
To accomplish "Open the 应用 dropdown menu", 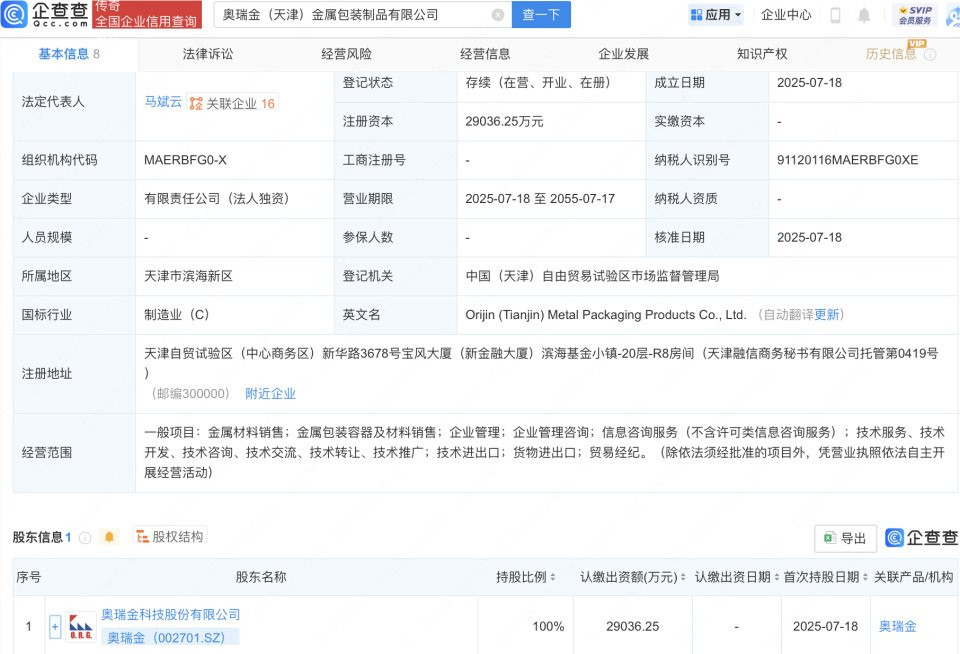I will (715, 15).
